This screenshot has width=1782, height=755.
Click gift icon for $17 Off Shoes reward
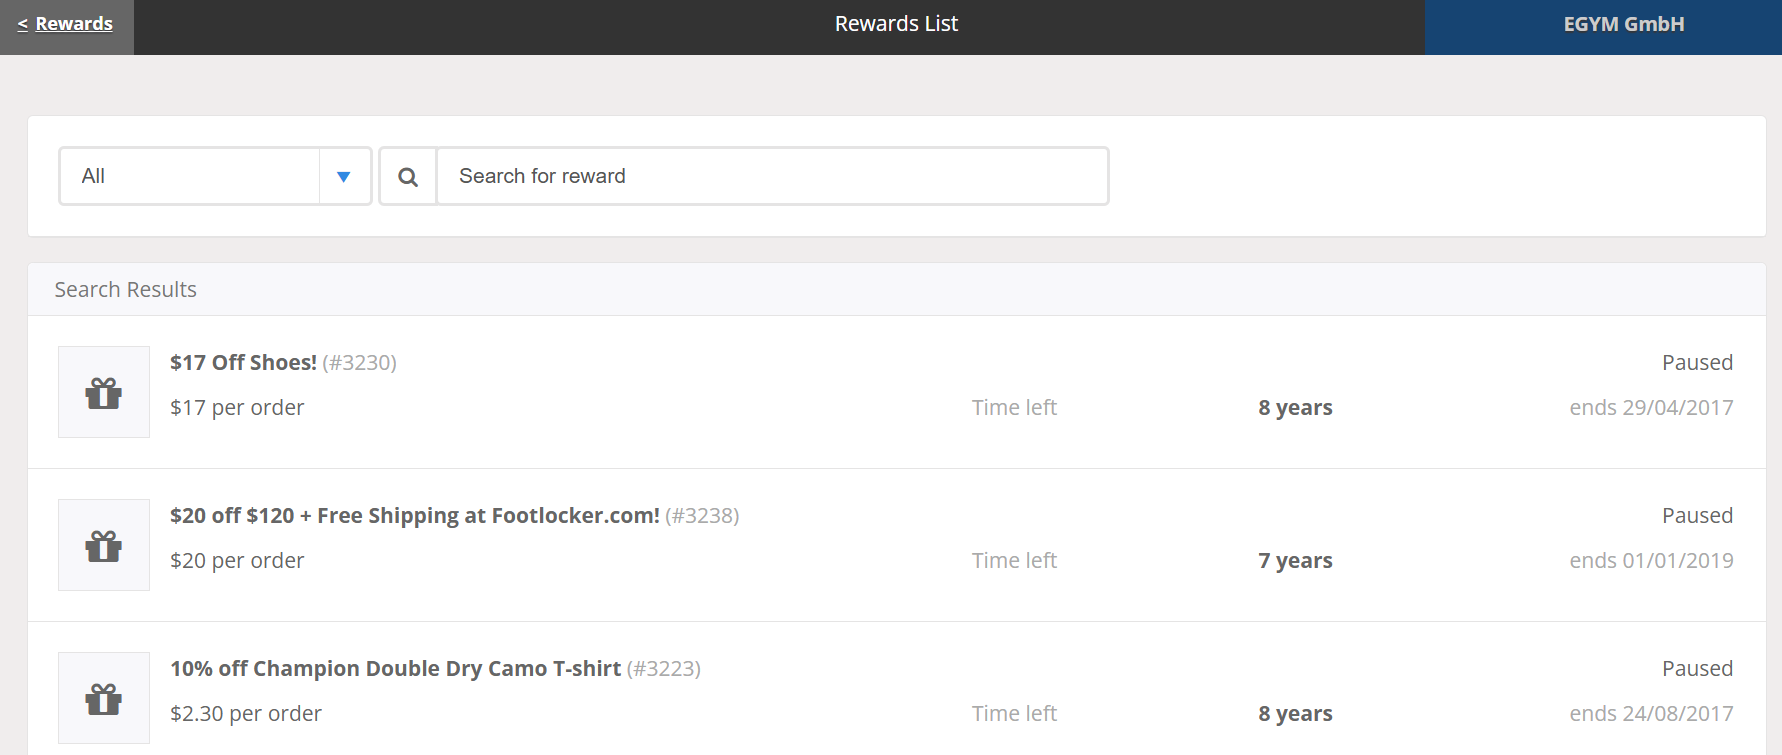tap(104, 393)
